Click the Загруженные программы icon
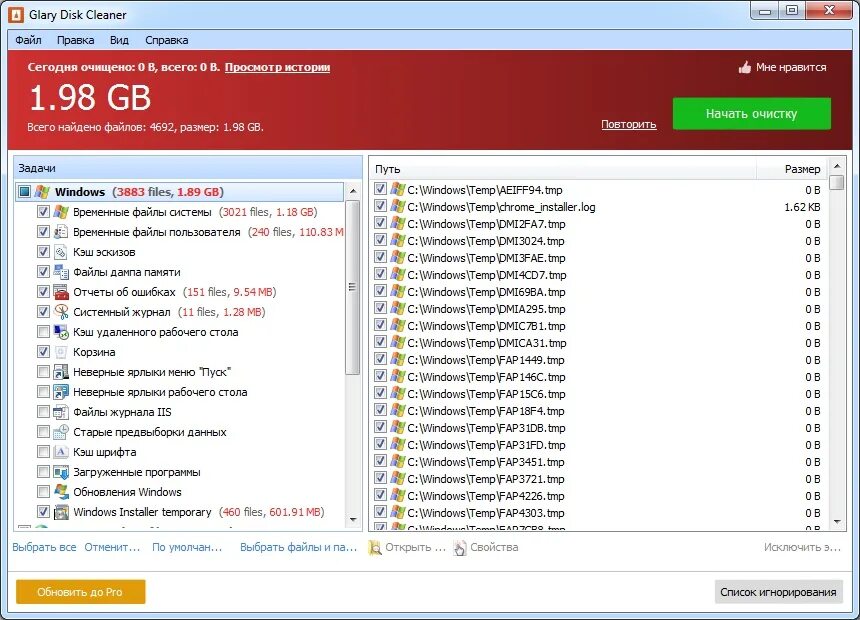This screenshot has height=620, width=860. (x=61, y=472)
